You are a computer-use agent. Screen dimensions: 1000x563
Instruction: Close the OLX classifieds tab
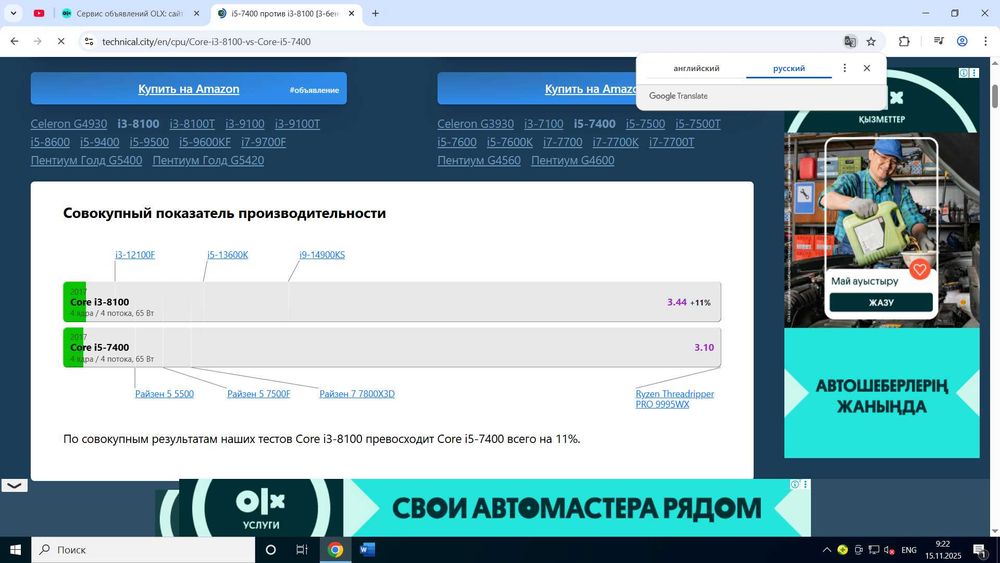[196, 13]
